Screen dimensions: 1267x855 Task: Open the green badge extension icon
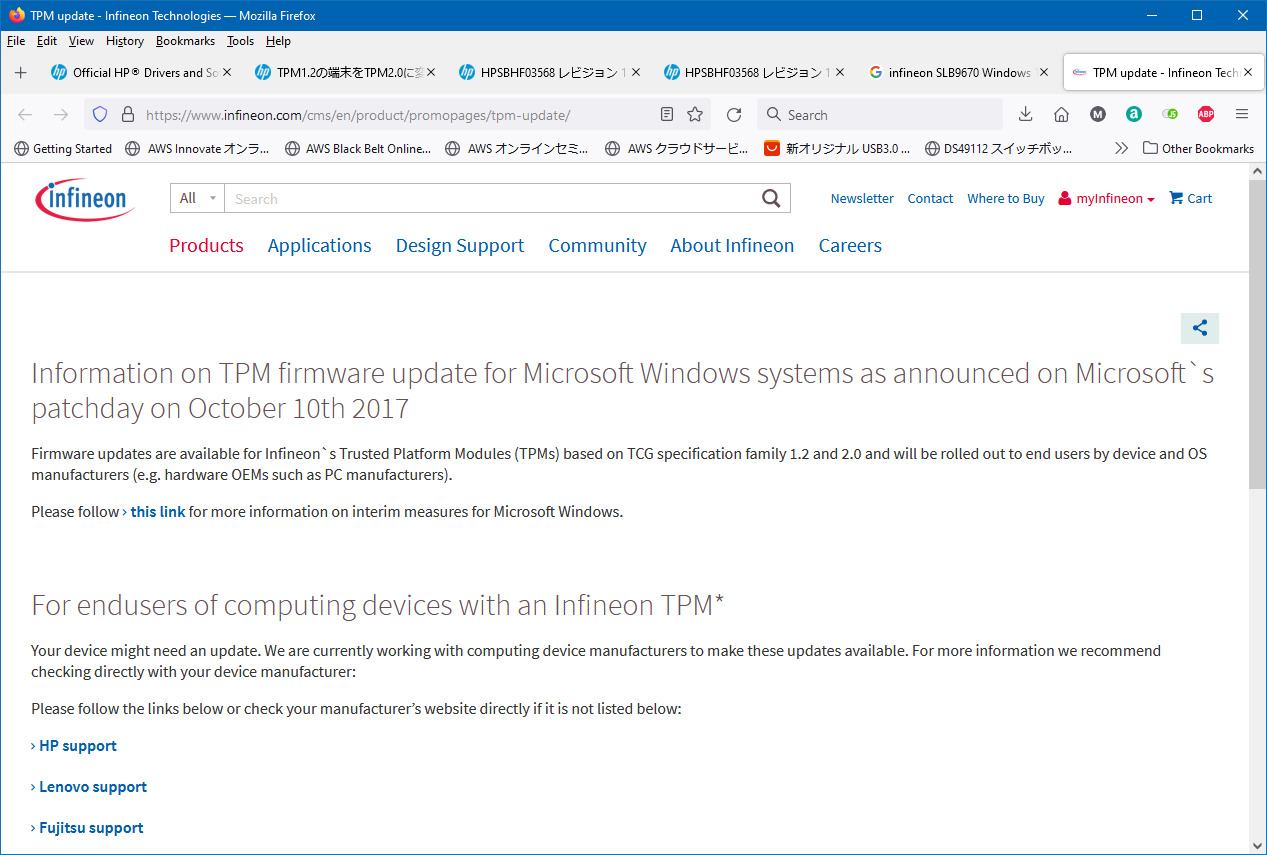pos(1170,115)
